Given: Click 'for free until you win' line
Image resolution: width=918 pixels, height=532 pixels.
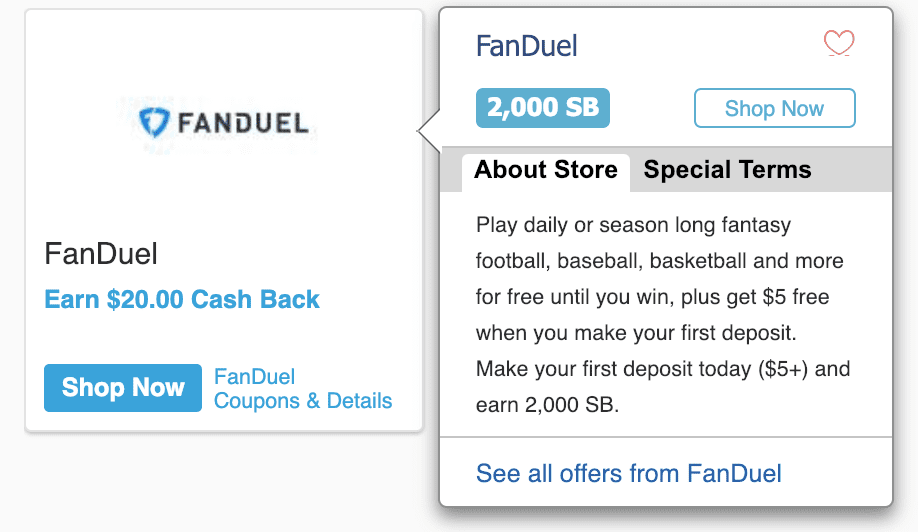Looking at the screenshot, I should click(x=652, y=297).
